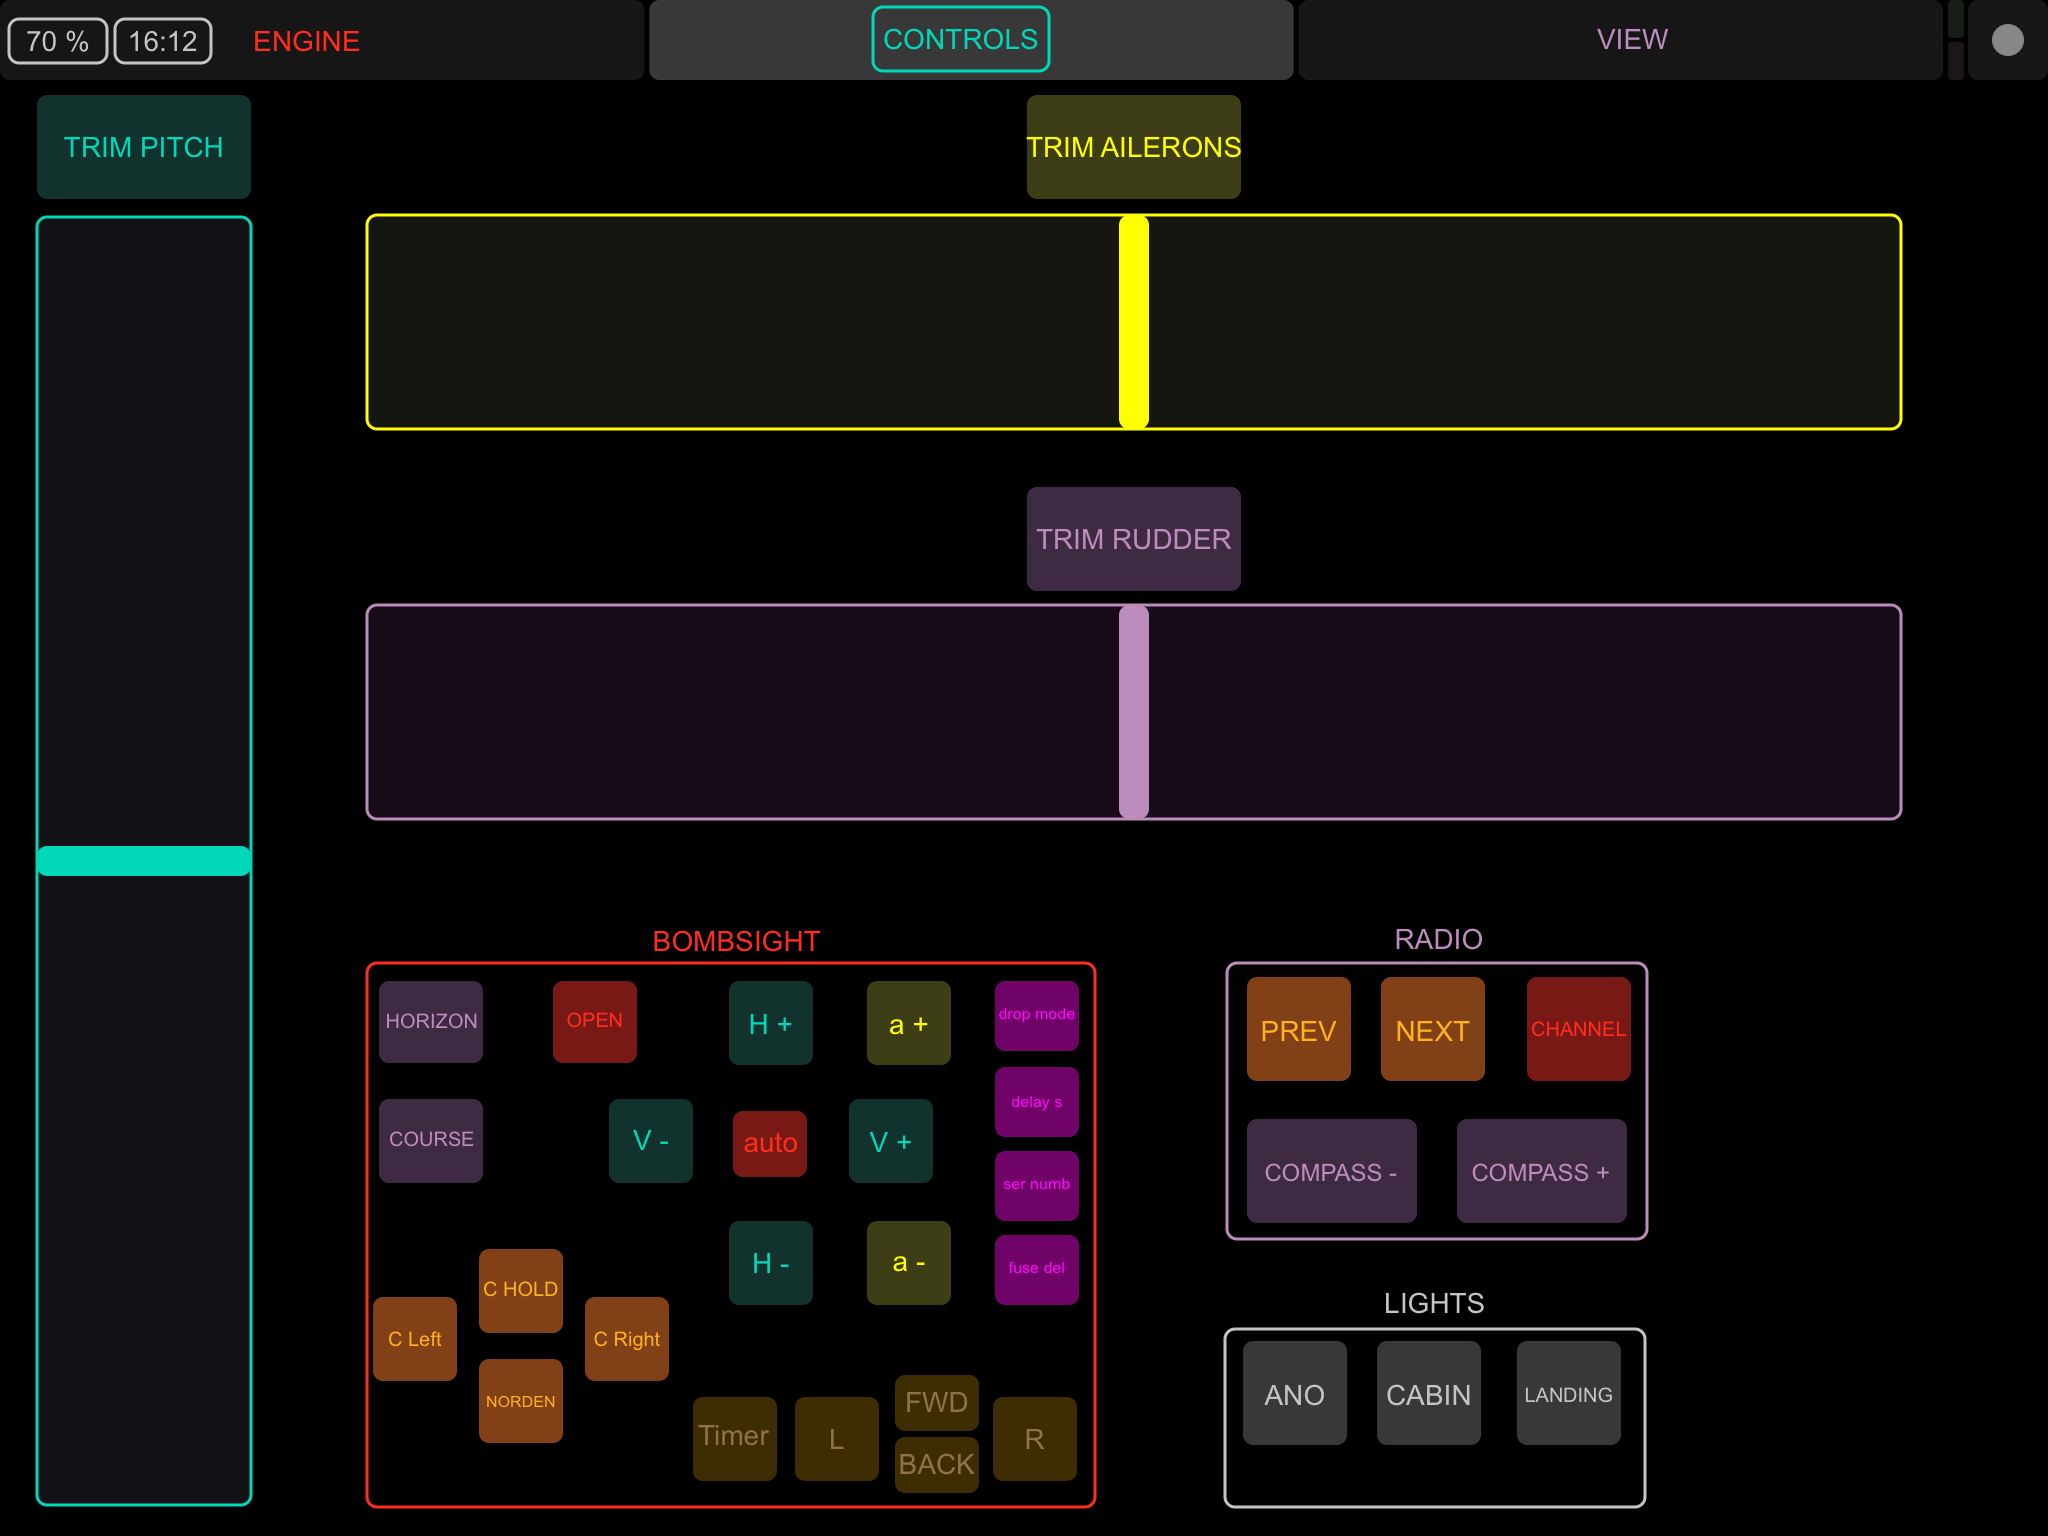Click the yellow aileron trim slider handle
This screenshot has width=2048, height=1536.
tap(1133, 322)
